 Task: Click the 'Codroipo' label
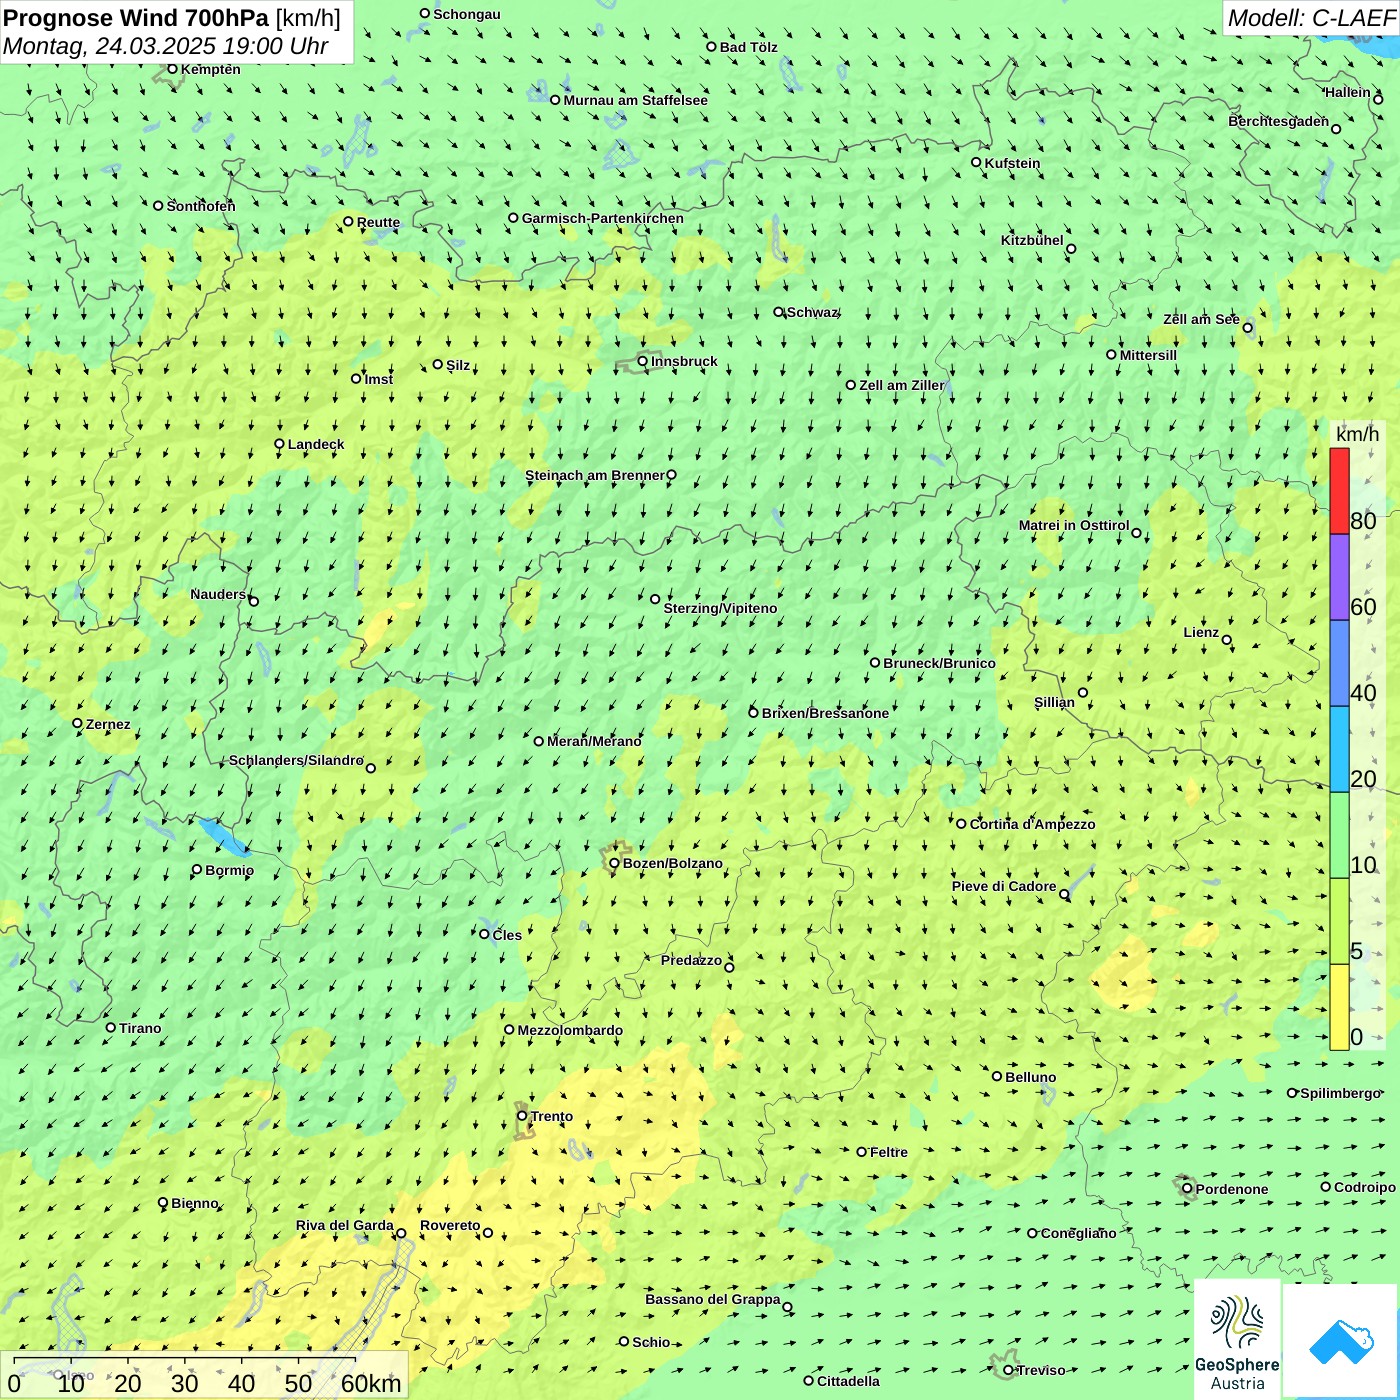pos(1365,1187)
